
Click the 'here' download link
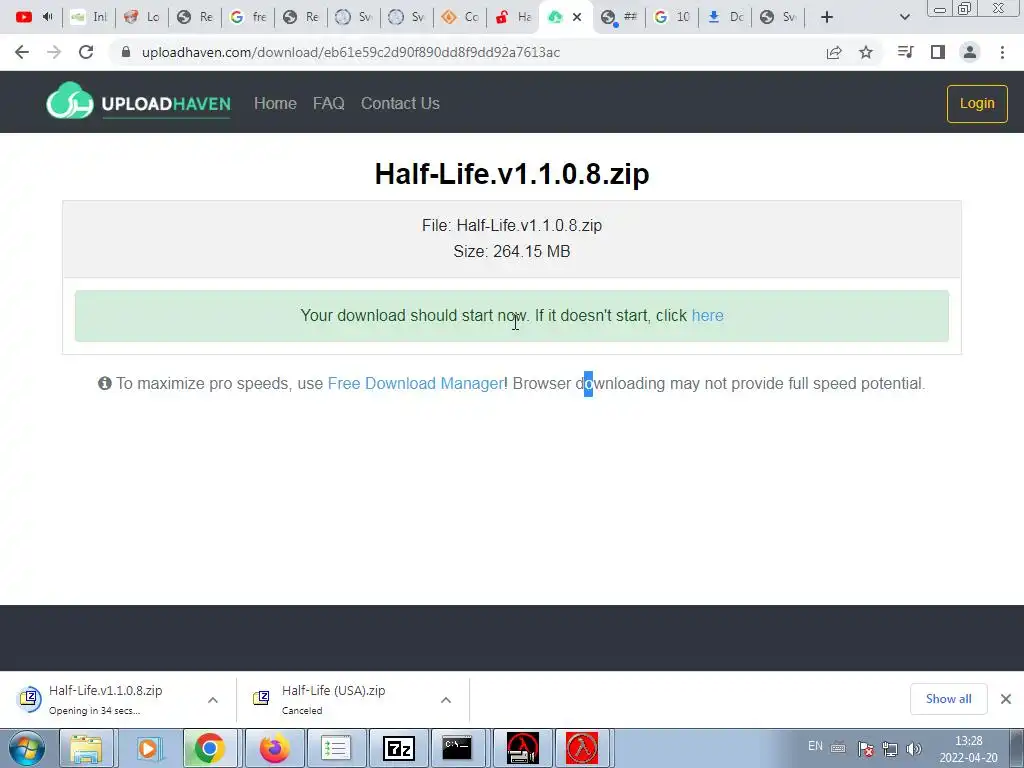pos(707,315)
